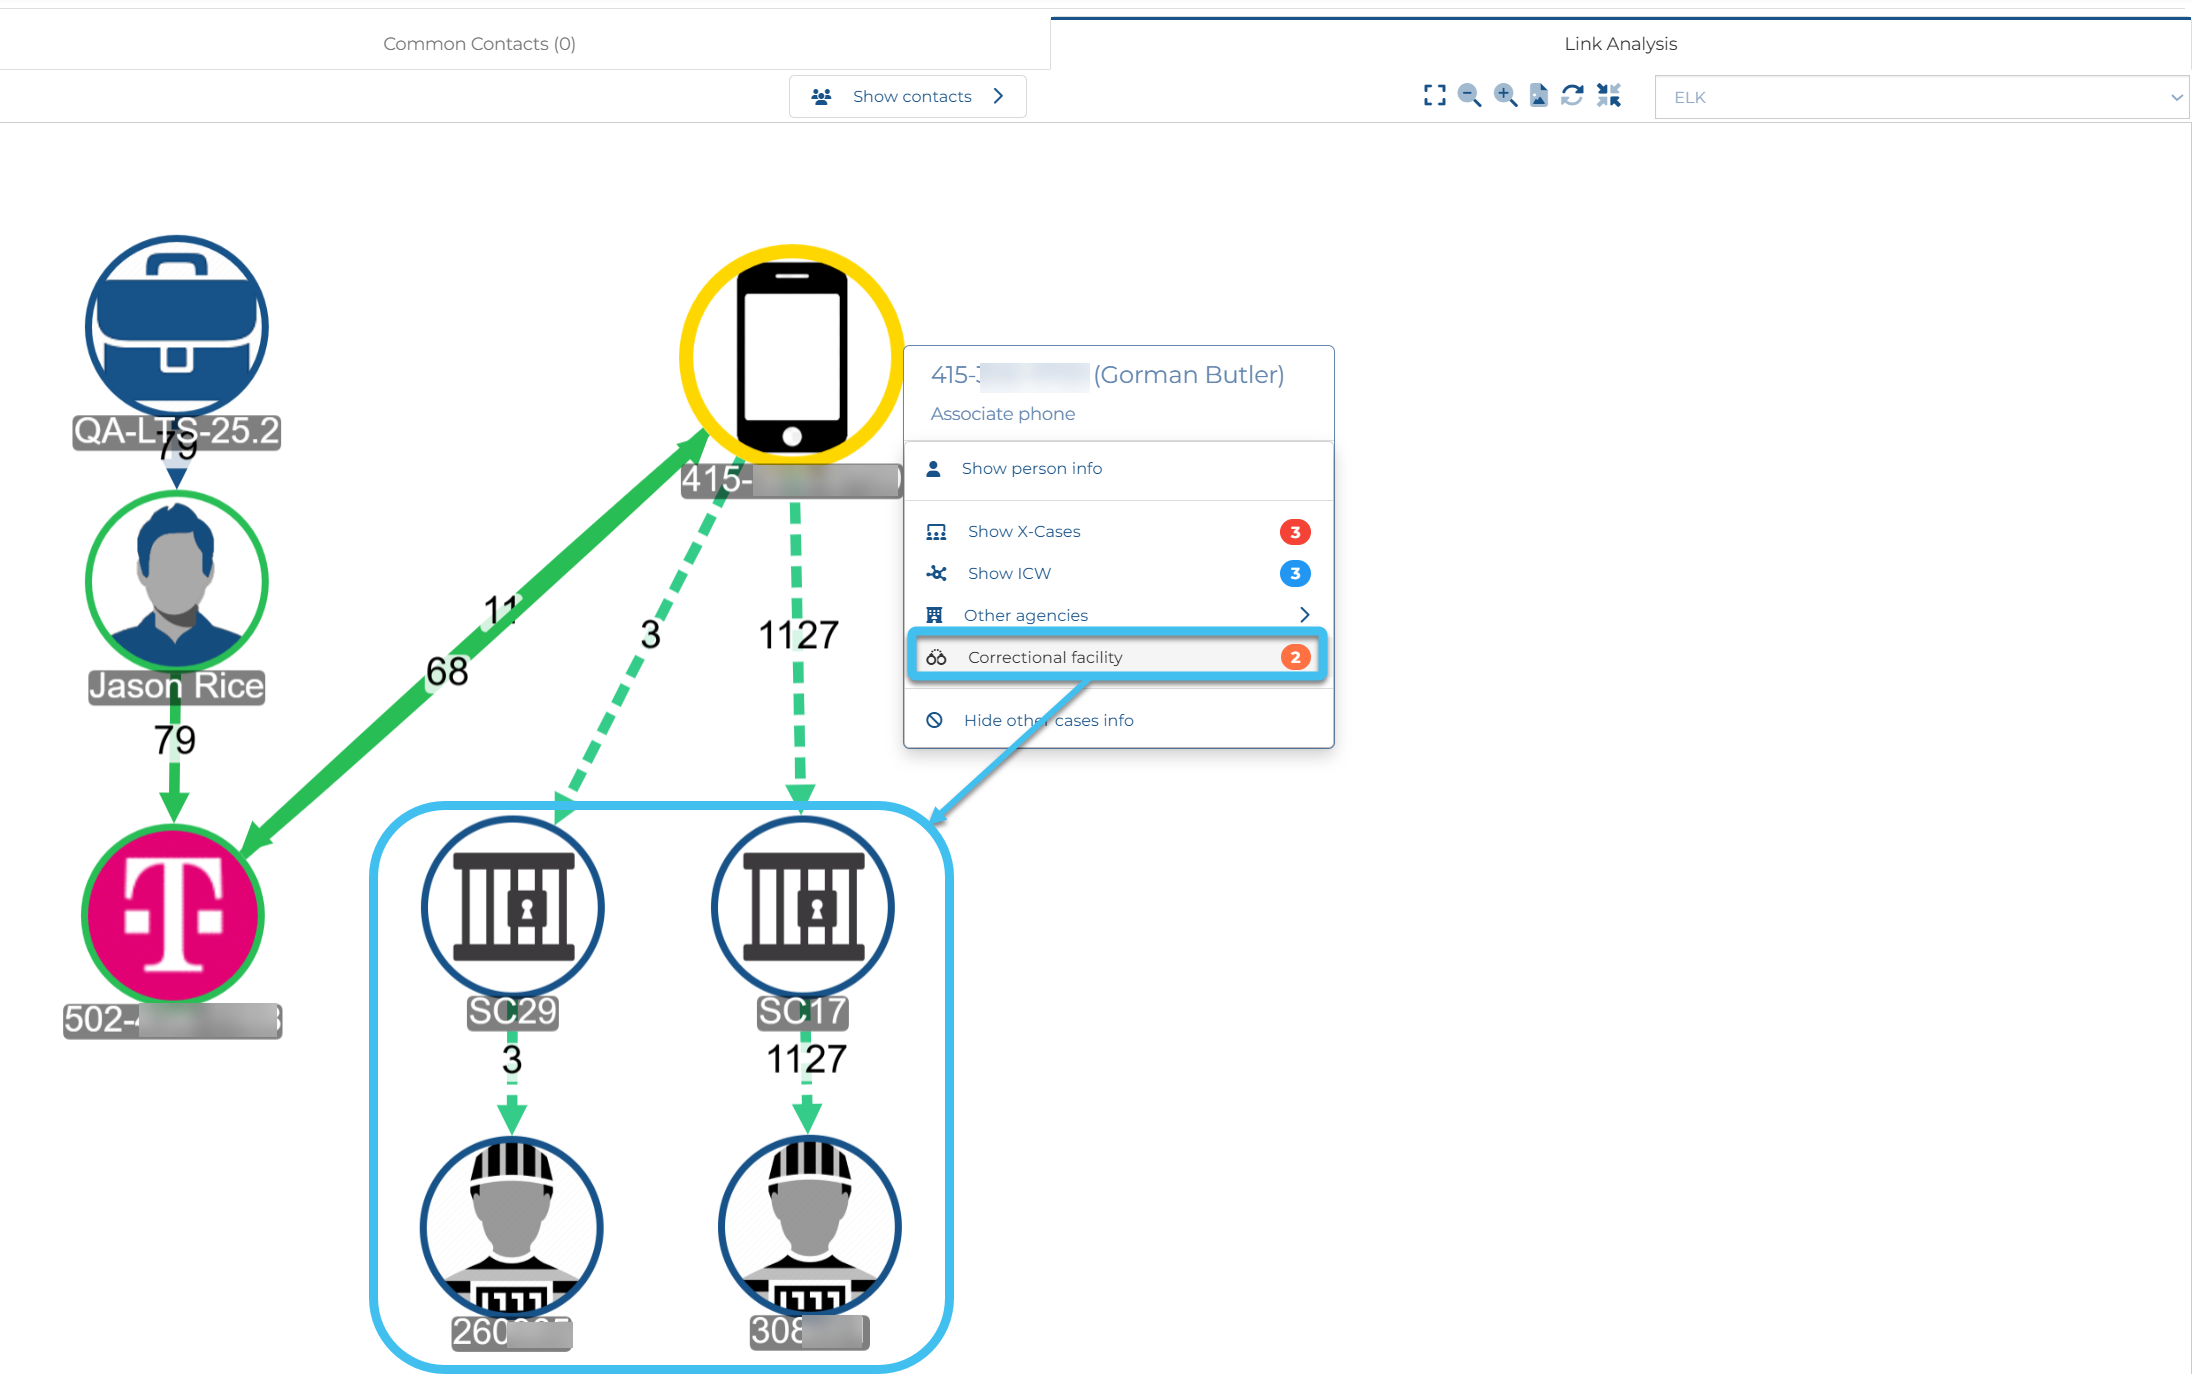
Task: Click the collapse arrows icon
Action: 1609,96
